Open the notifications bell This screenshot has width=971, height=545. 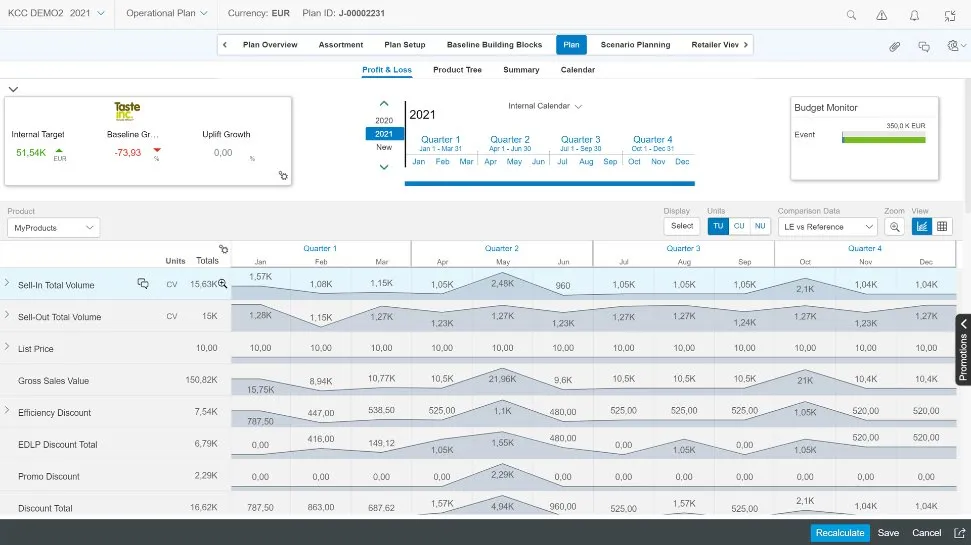click(914, 15)
